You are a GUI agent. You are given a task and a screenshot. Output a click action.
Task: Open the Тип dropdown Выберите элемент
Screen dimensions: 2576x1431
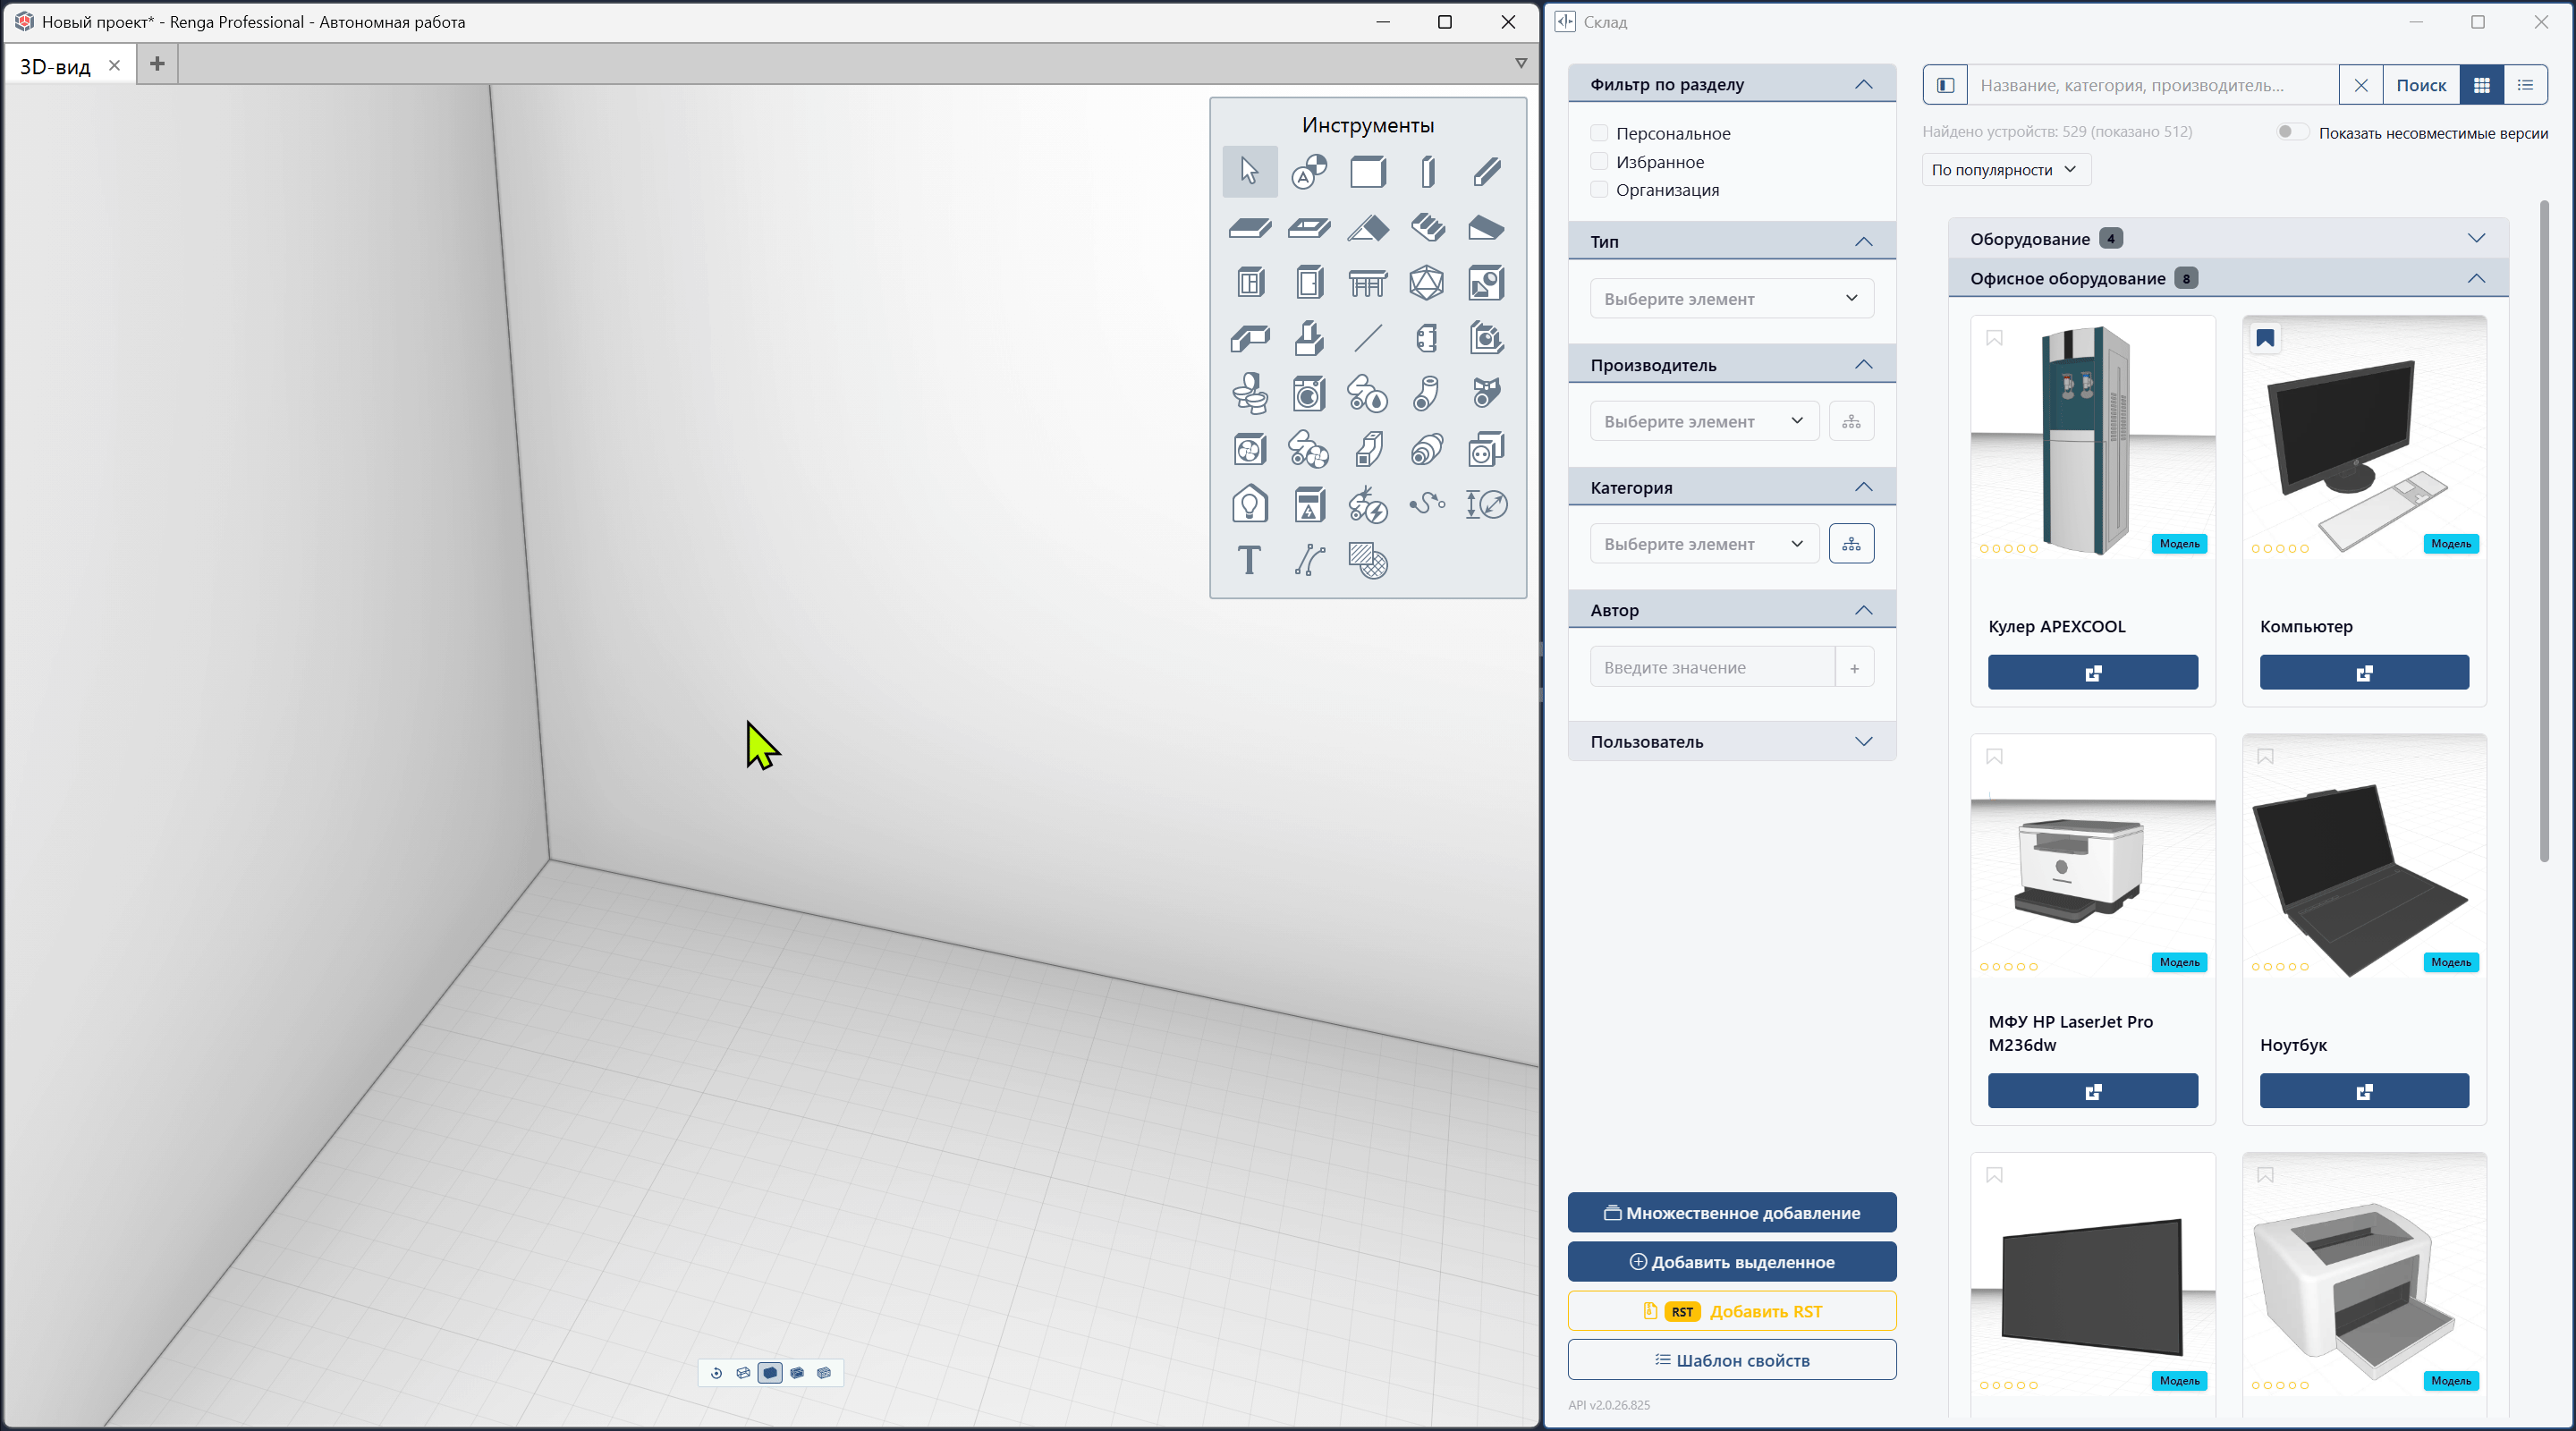pos(1731,298)
